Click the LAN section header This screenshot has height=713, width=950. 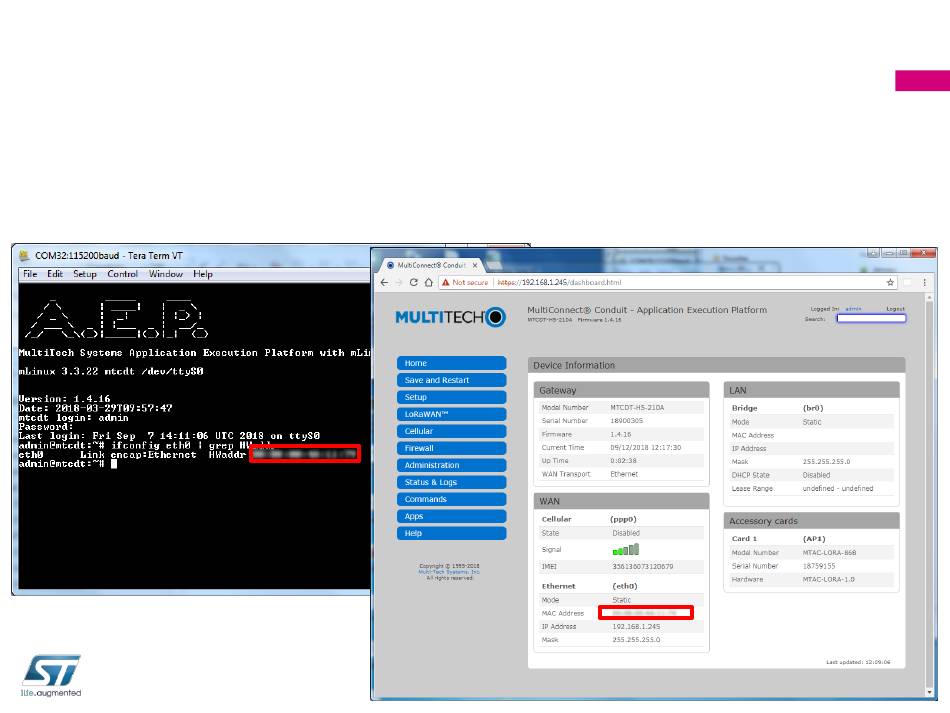click(x=811, y=390)
